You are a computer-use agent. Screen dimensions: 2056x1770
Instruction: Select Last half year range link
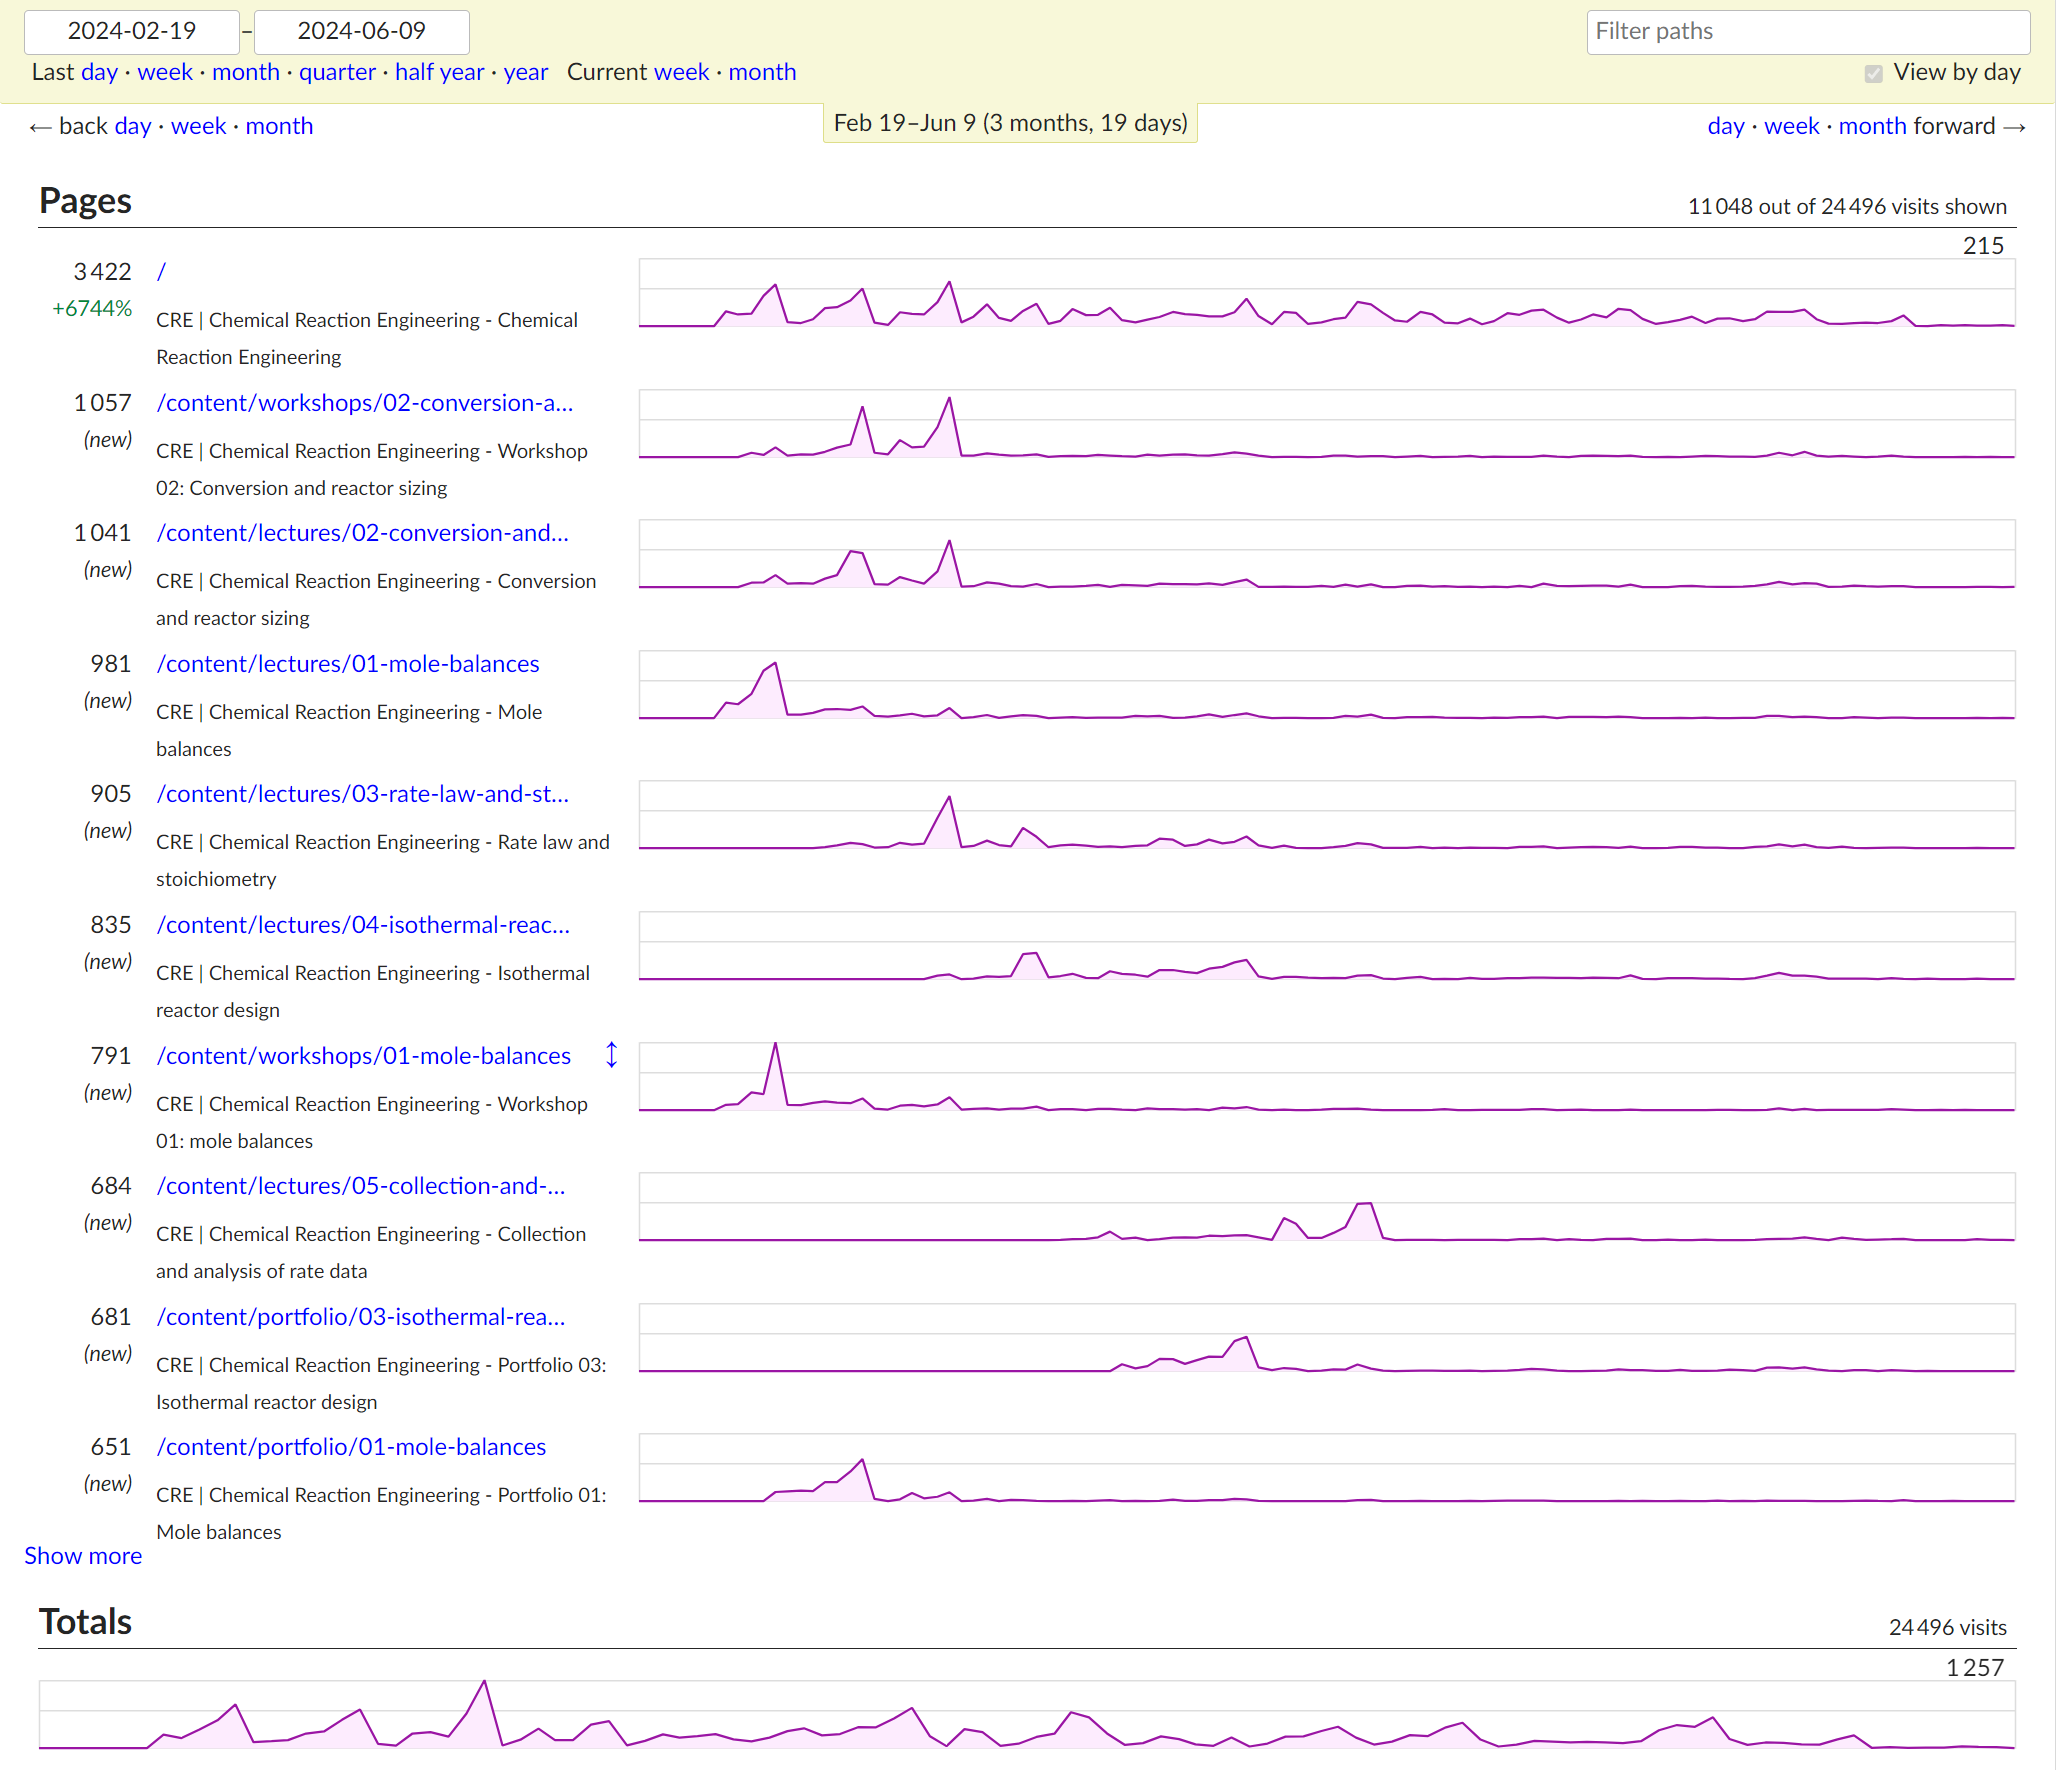coord(439,72)
